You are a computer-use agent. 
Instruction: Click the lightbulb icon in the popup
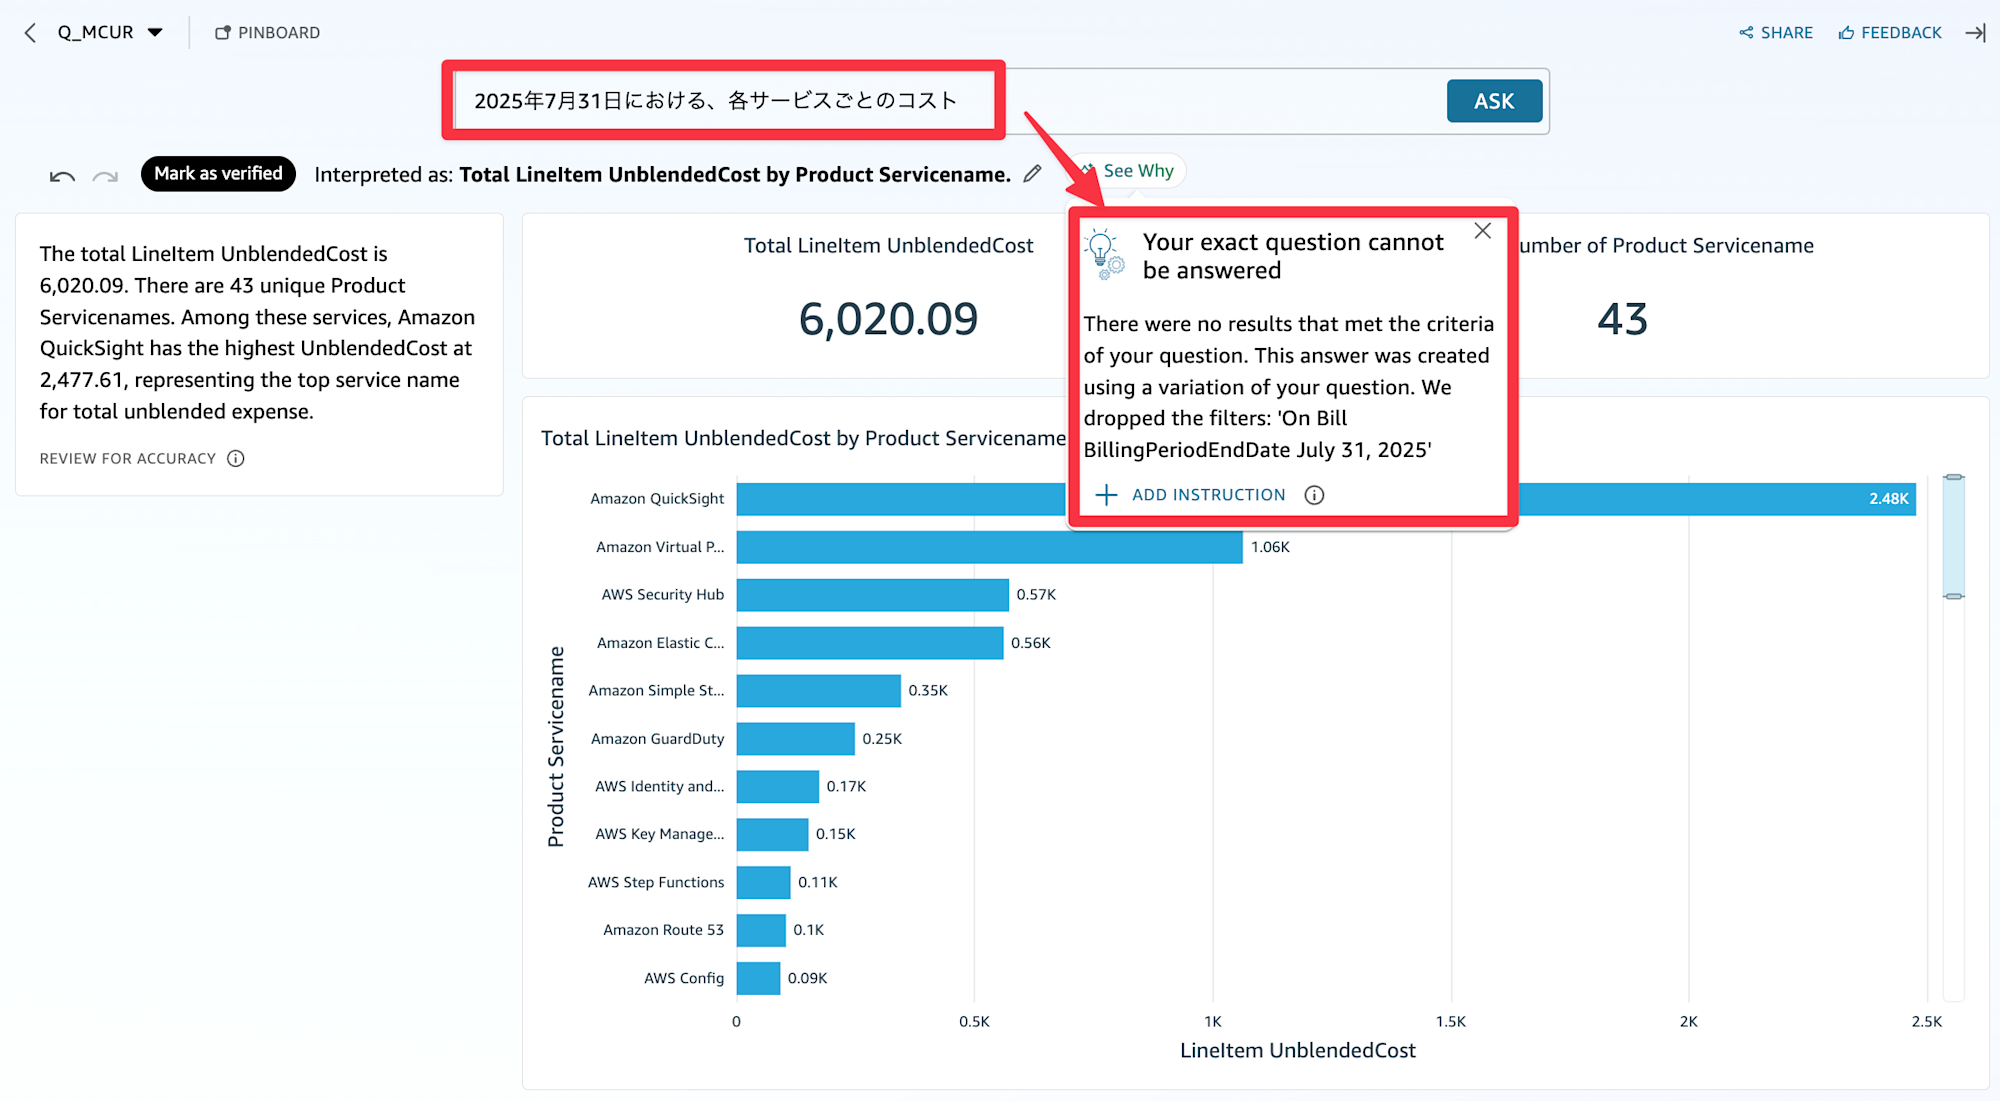pyautogui.click(x=1104, y=254)
